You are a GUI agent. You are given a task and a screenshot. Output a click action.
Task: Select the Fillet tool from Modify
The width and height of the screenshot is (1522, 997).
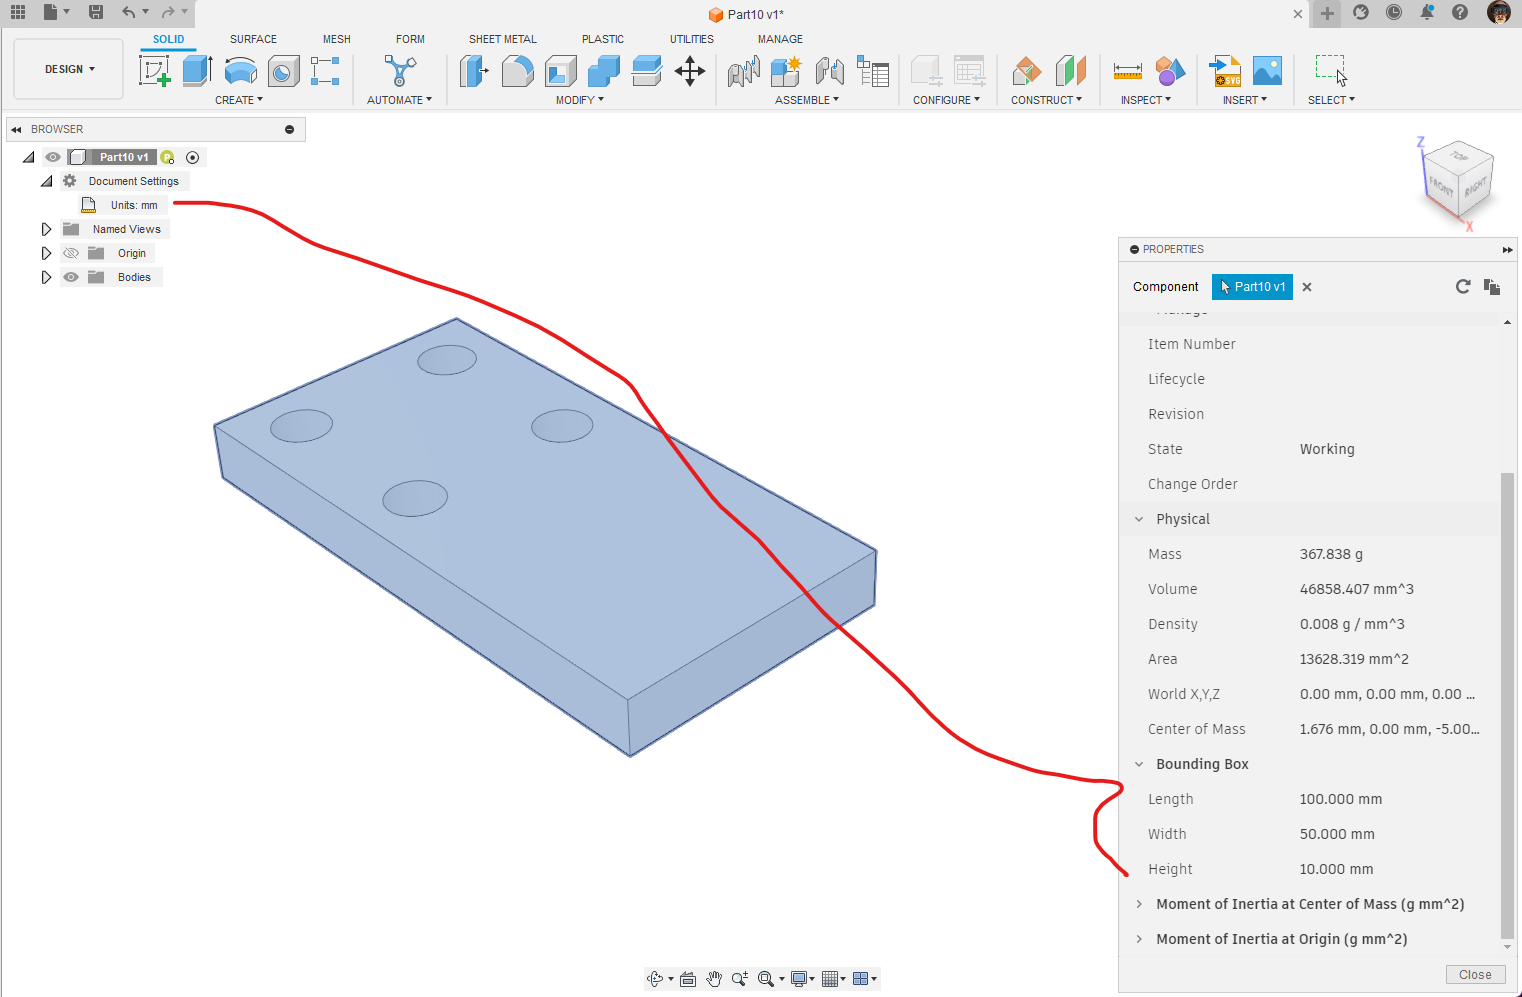[517, 71]
